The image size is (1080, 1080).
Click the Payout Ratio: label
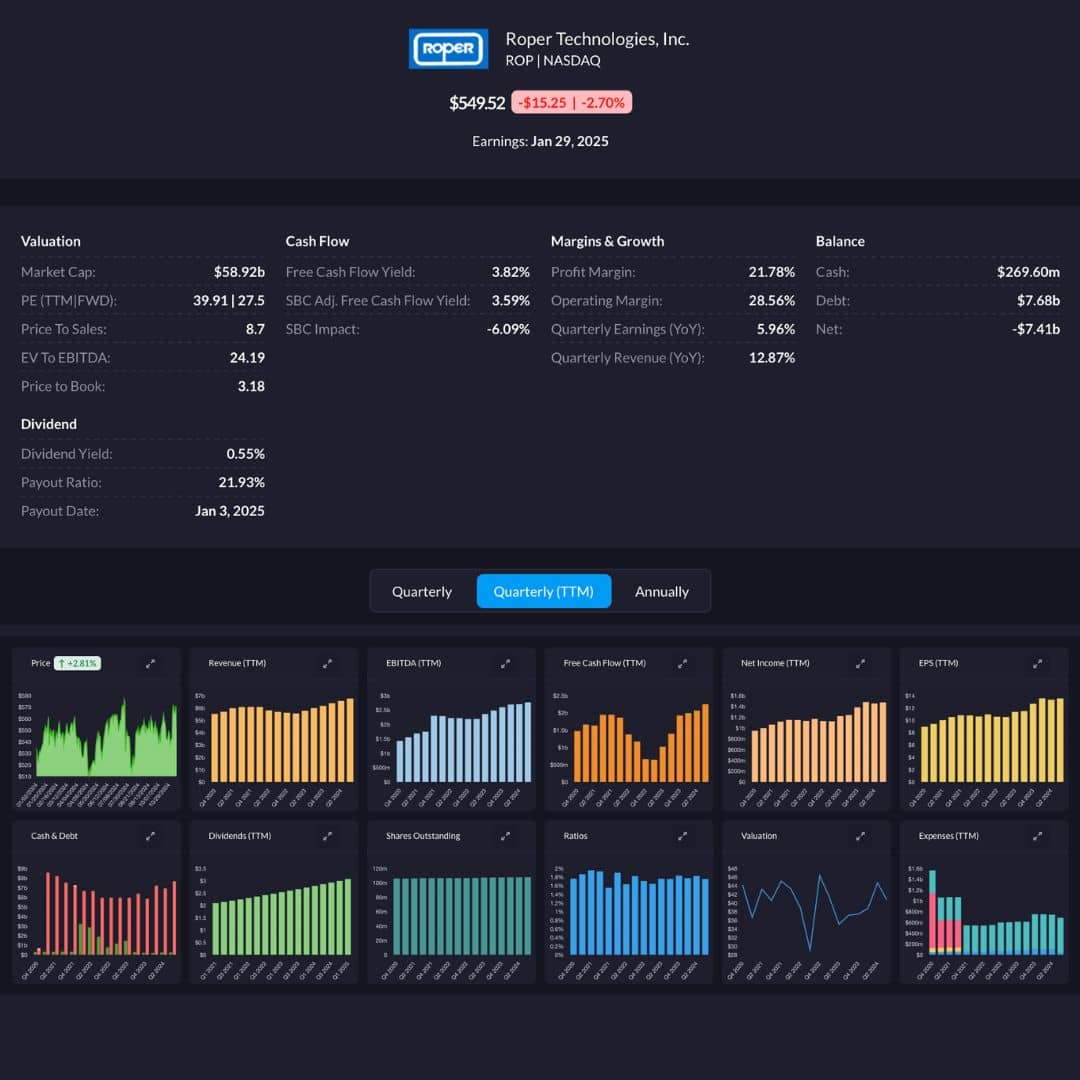[x=61, y=482]
